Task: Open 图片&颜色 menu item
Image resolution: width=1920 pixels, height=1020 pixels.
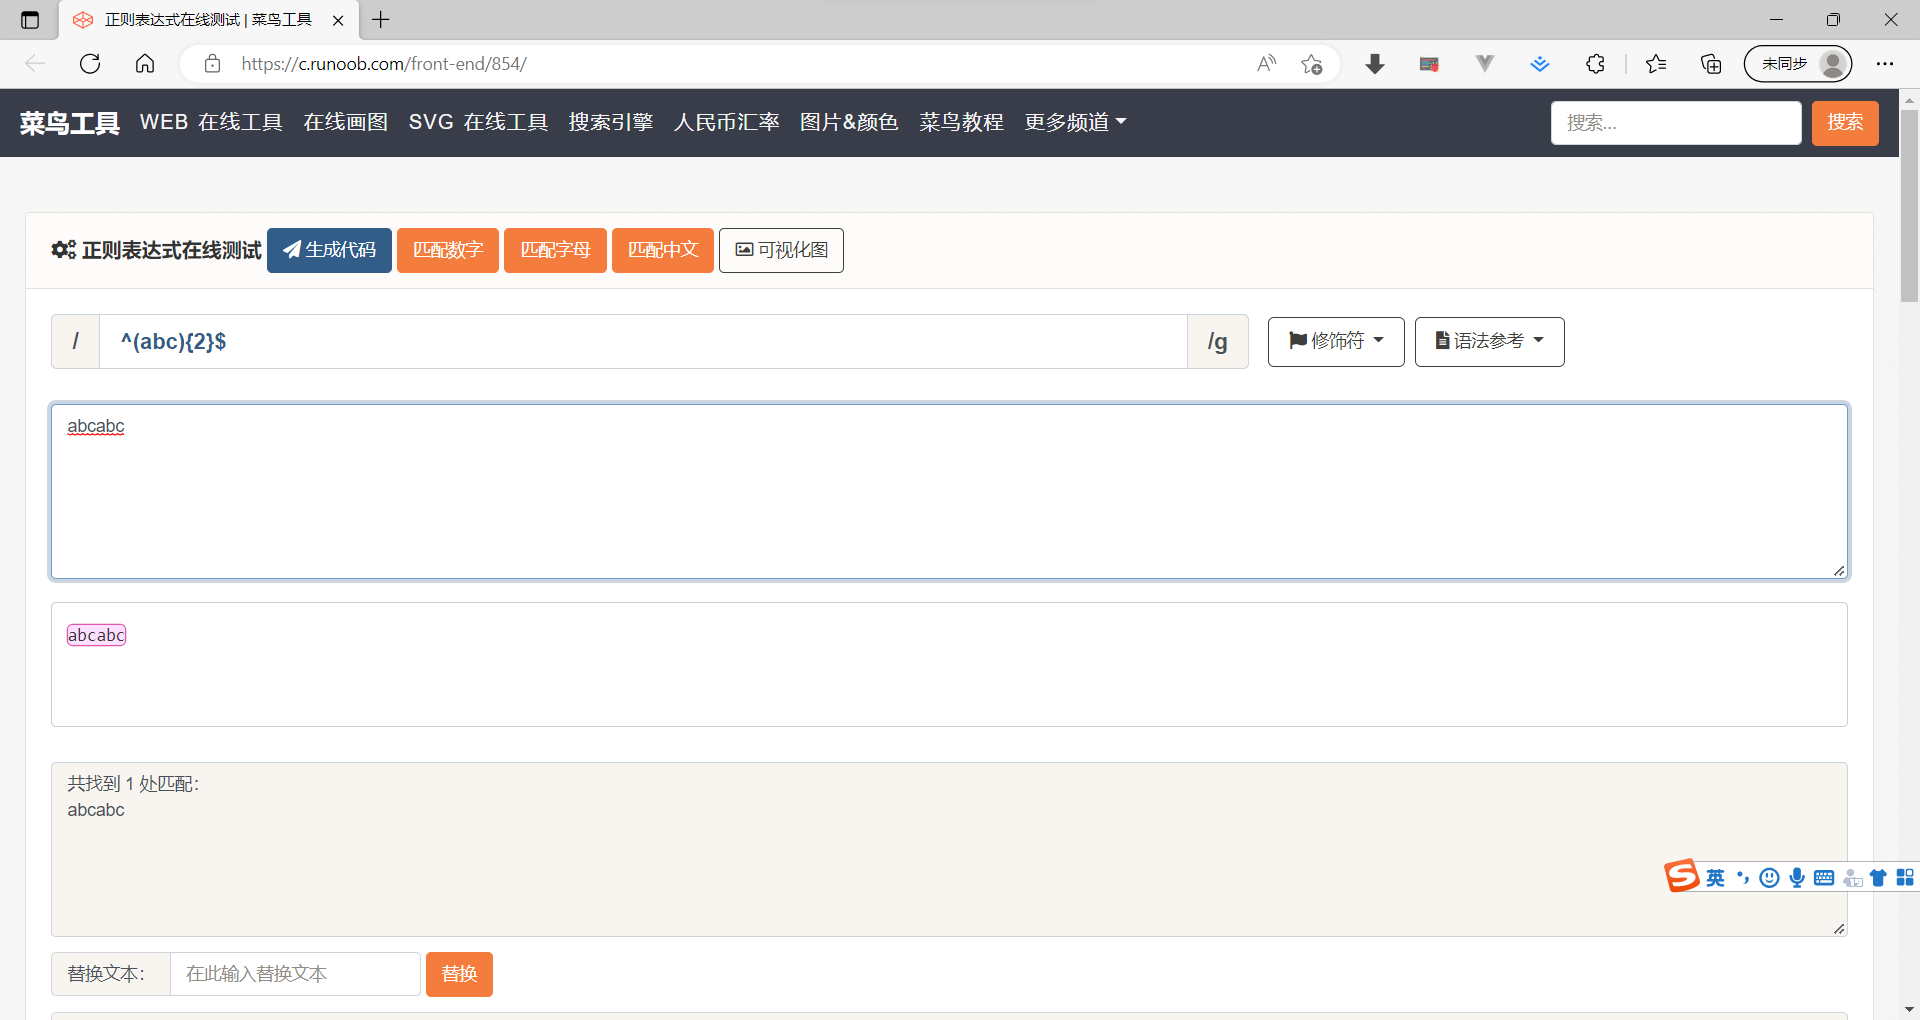Action: [849, 122]
